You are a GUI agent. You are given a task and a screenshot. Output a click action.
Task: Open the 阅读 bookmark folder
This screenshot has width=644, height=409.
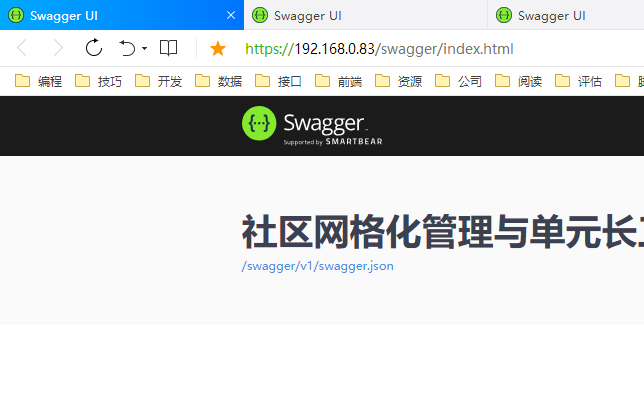click(519, 81)
